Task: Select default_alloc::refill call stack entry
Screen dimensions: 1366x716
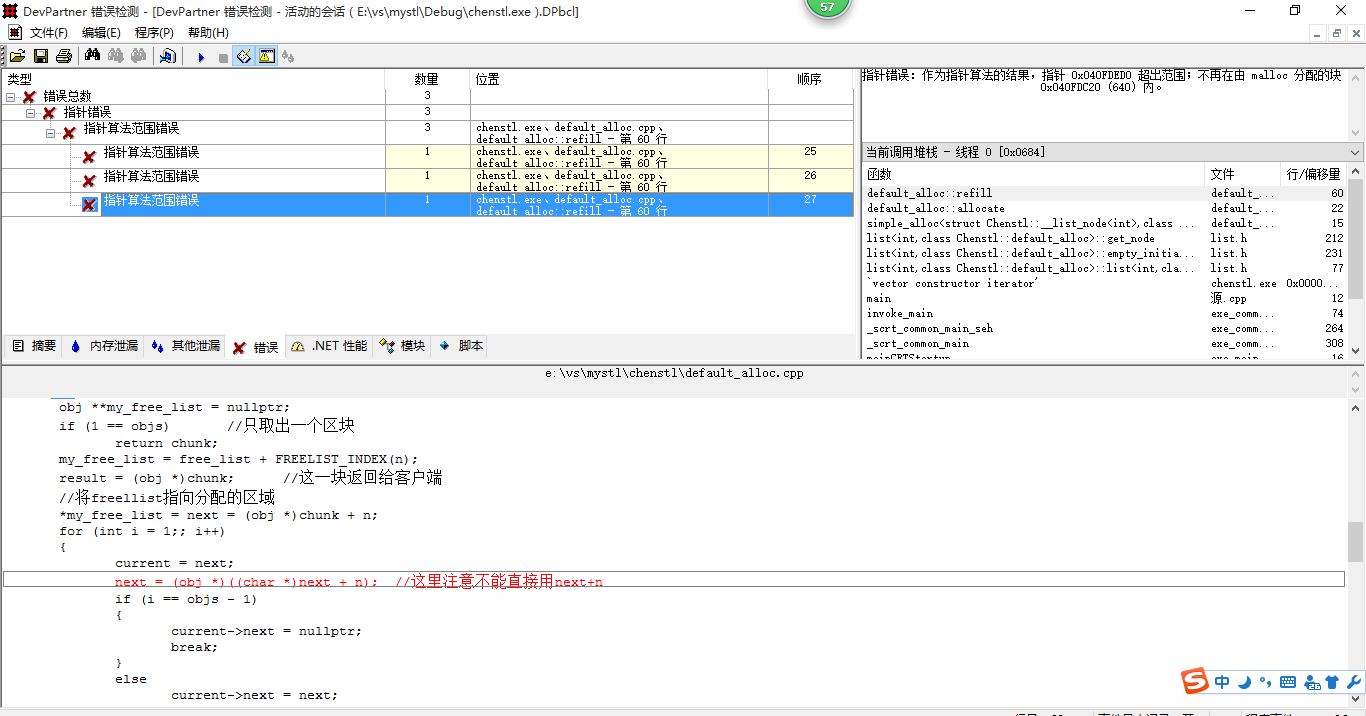Action: [x=1104, y=193]
